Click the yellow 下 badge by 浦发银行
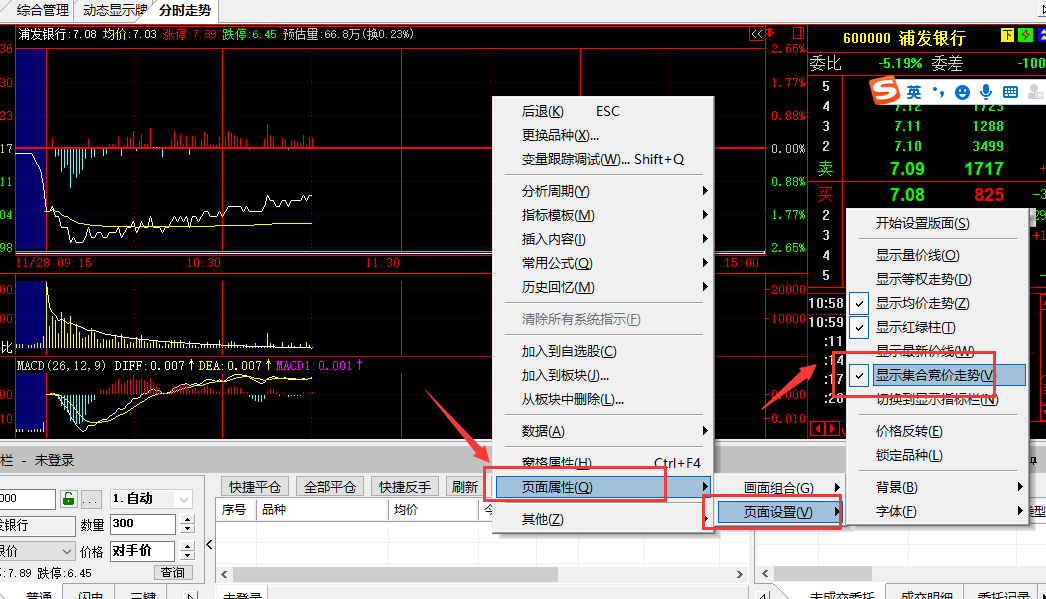The width and height of the screenshot is (1046, 599). point(1007,35)
